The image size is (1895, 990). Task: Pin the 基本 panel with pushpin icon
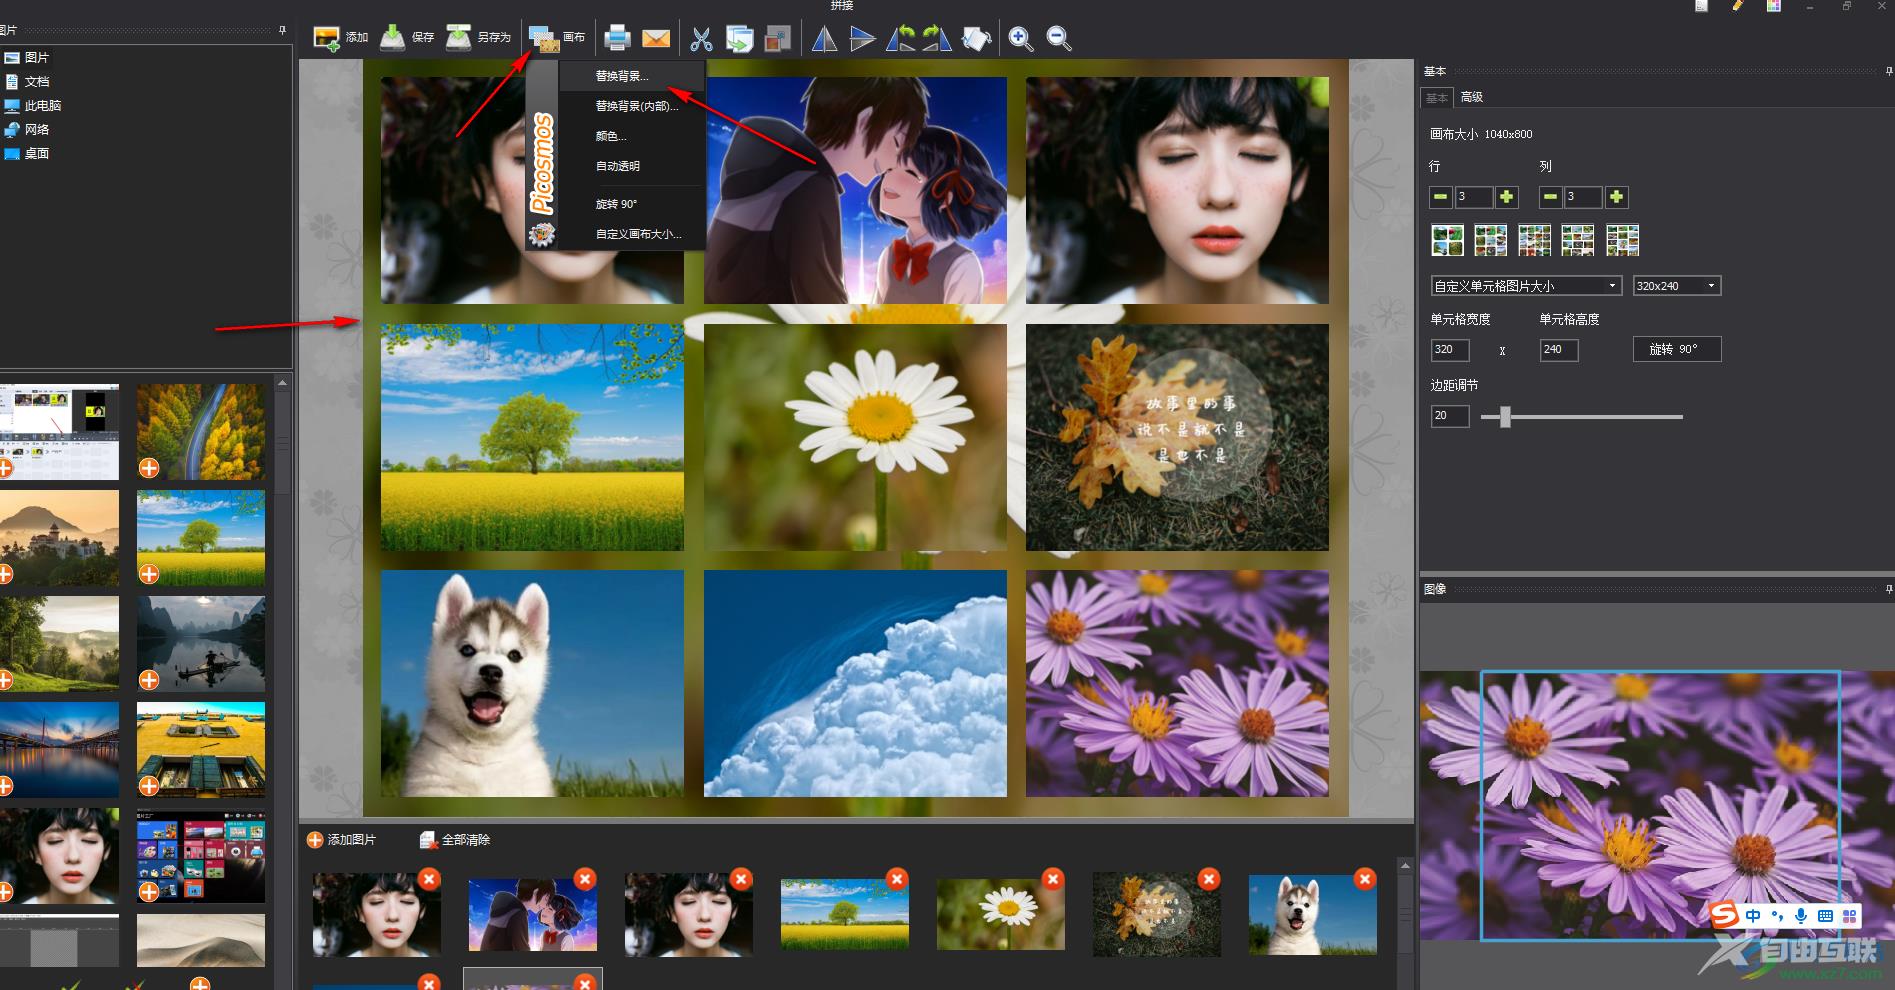pos(1888,71)
